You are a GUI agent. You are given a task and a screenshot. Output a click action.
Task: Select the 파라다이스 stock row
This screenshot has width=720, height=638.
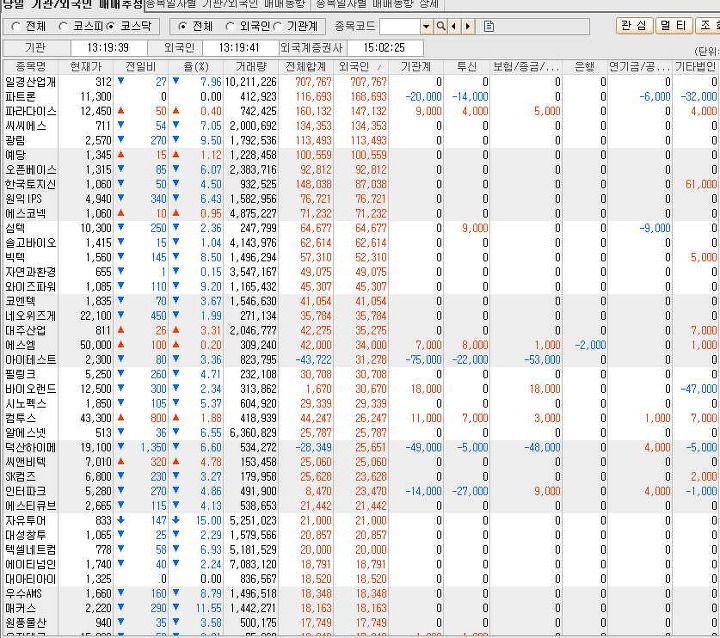[360, 111]
